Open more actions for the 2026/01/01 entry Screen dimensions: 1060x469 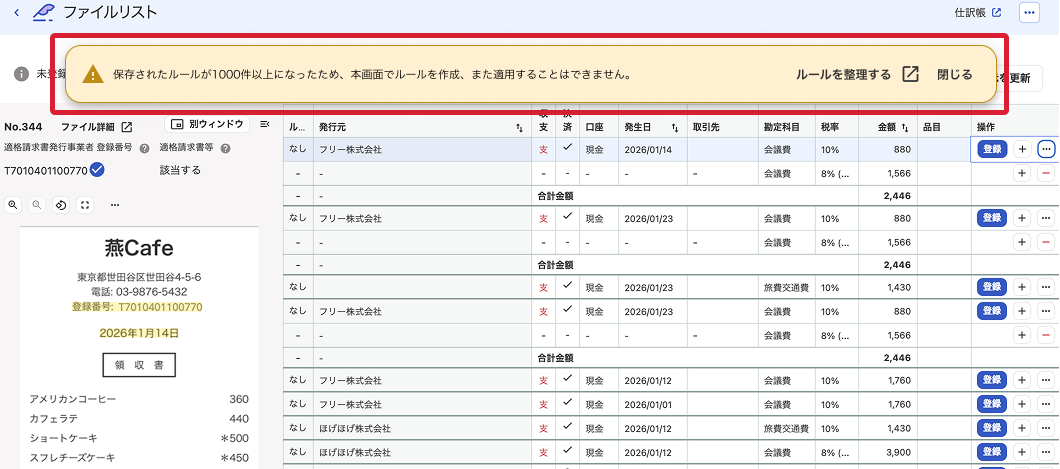click(1046, 404)
